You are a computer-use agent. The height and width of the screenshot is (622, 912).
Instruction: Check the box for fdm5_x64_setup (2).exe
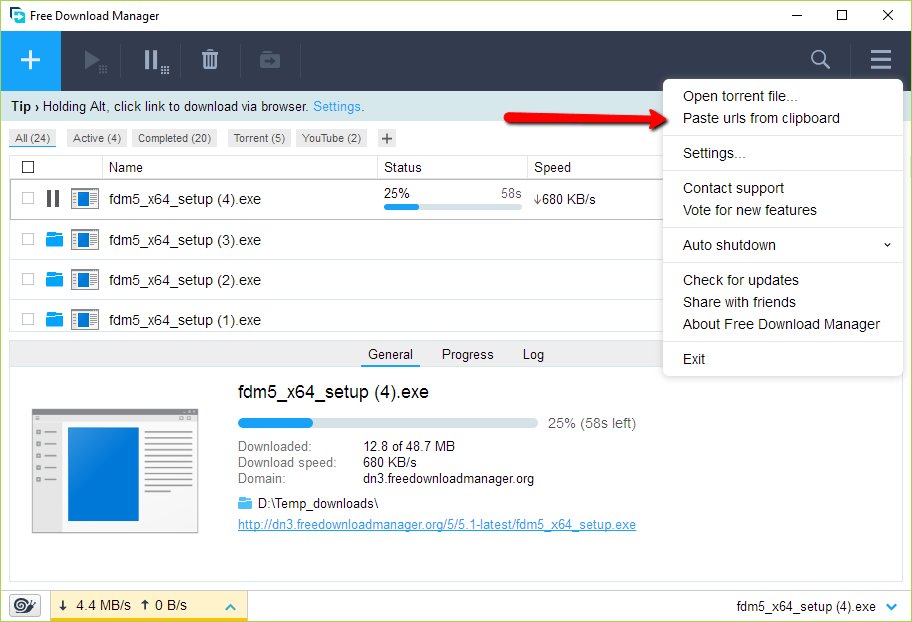click(x=28, y=279)
